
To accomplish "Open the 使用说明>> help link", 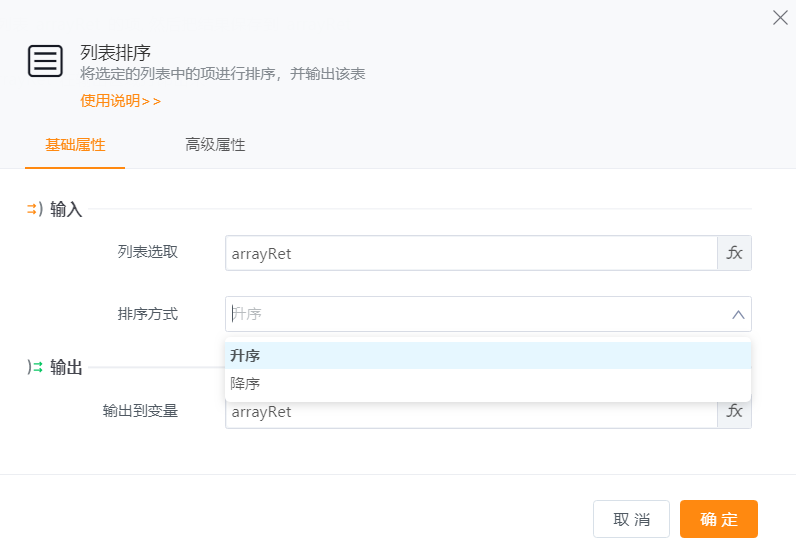I will point(120,100).
